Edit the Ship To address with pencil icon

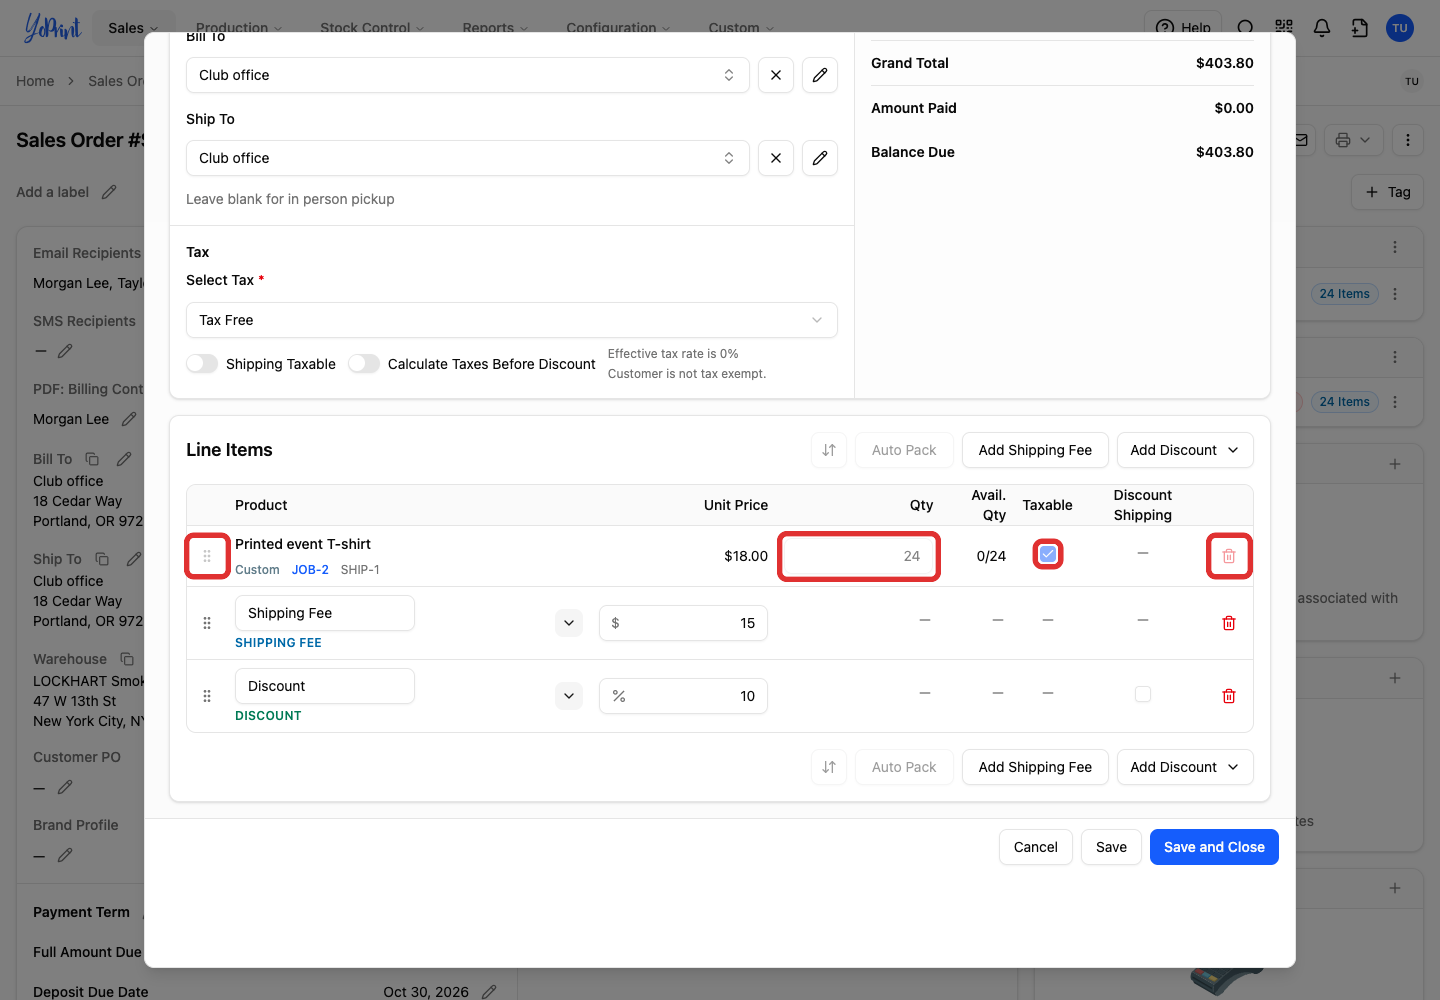click(x=820, y=158)
